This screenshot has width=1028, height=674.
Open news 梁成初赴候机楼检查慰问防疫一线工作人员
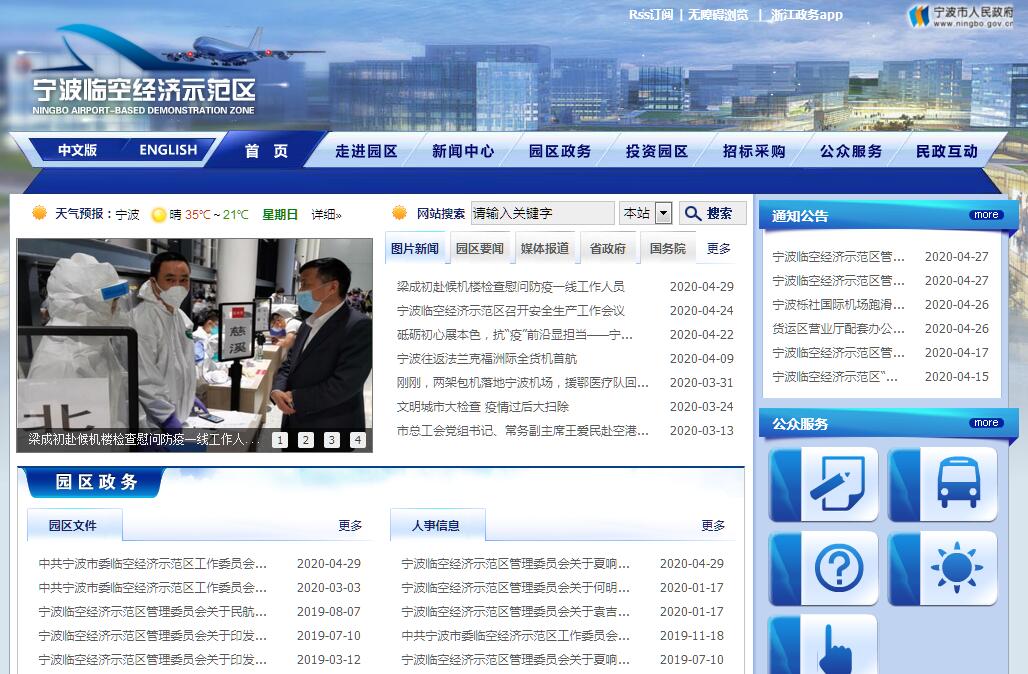tap(511, 287)
